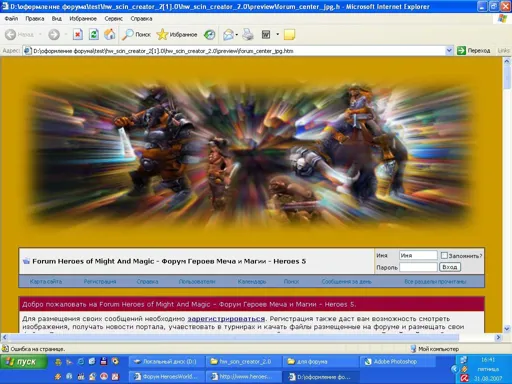512x384 pixels.
Task: Expand the Mail button dropdown arrow
Action: pos(237,34)
